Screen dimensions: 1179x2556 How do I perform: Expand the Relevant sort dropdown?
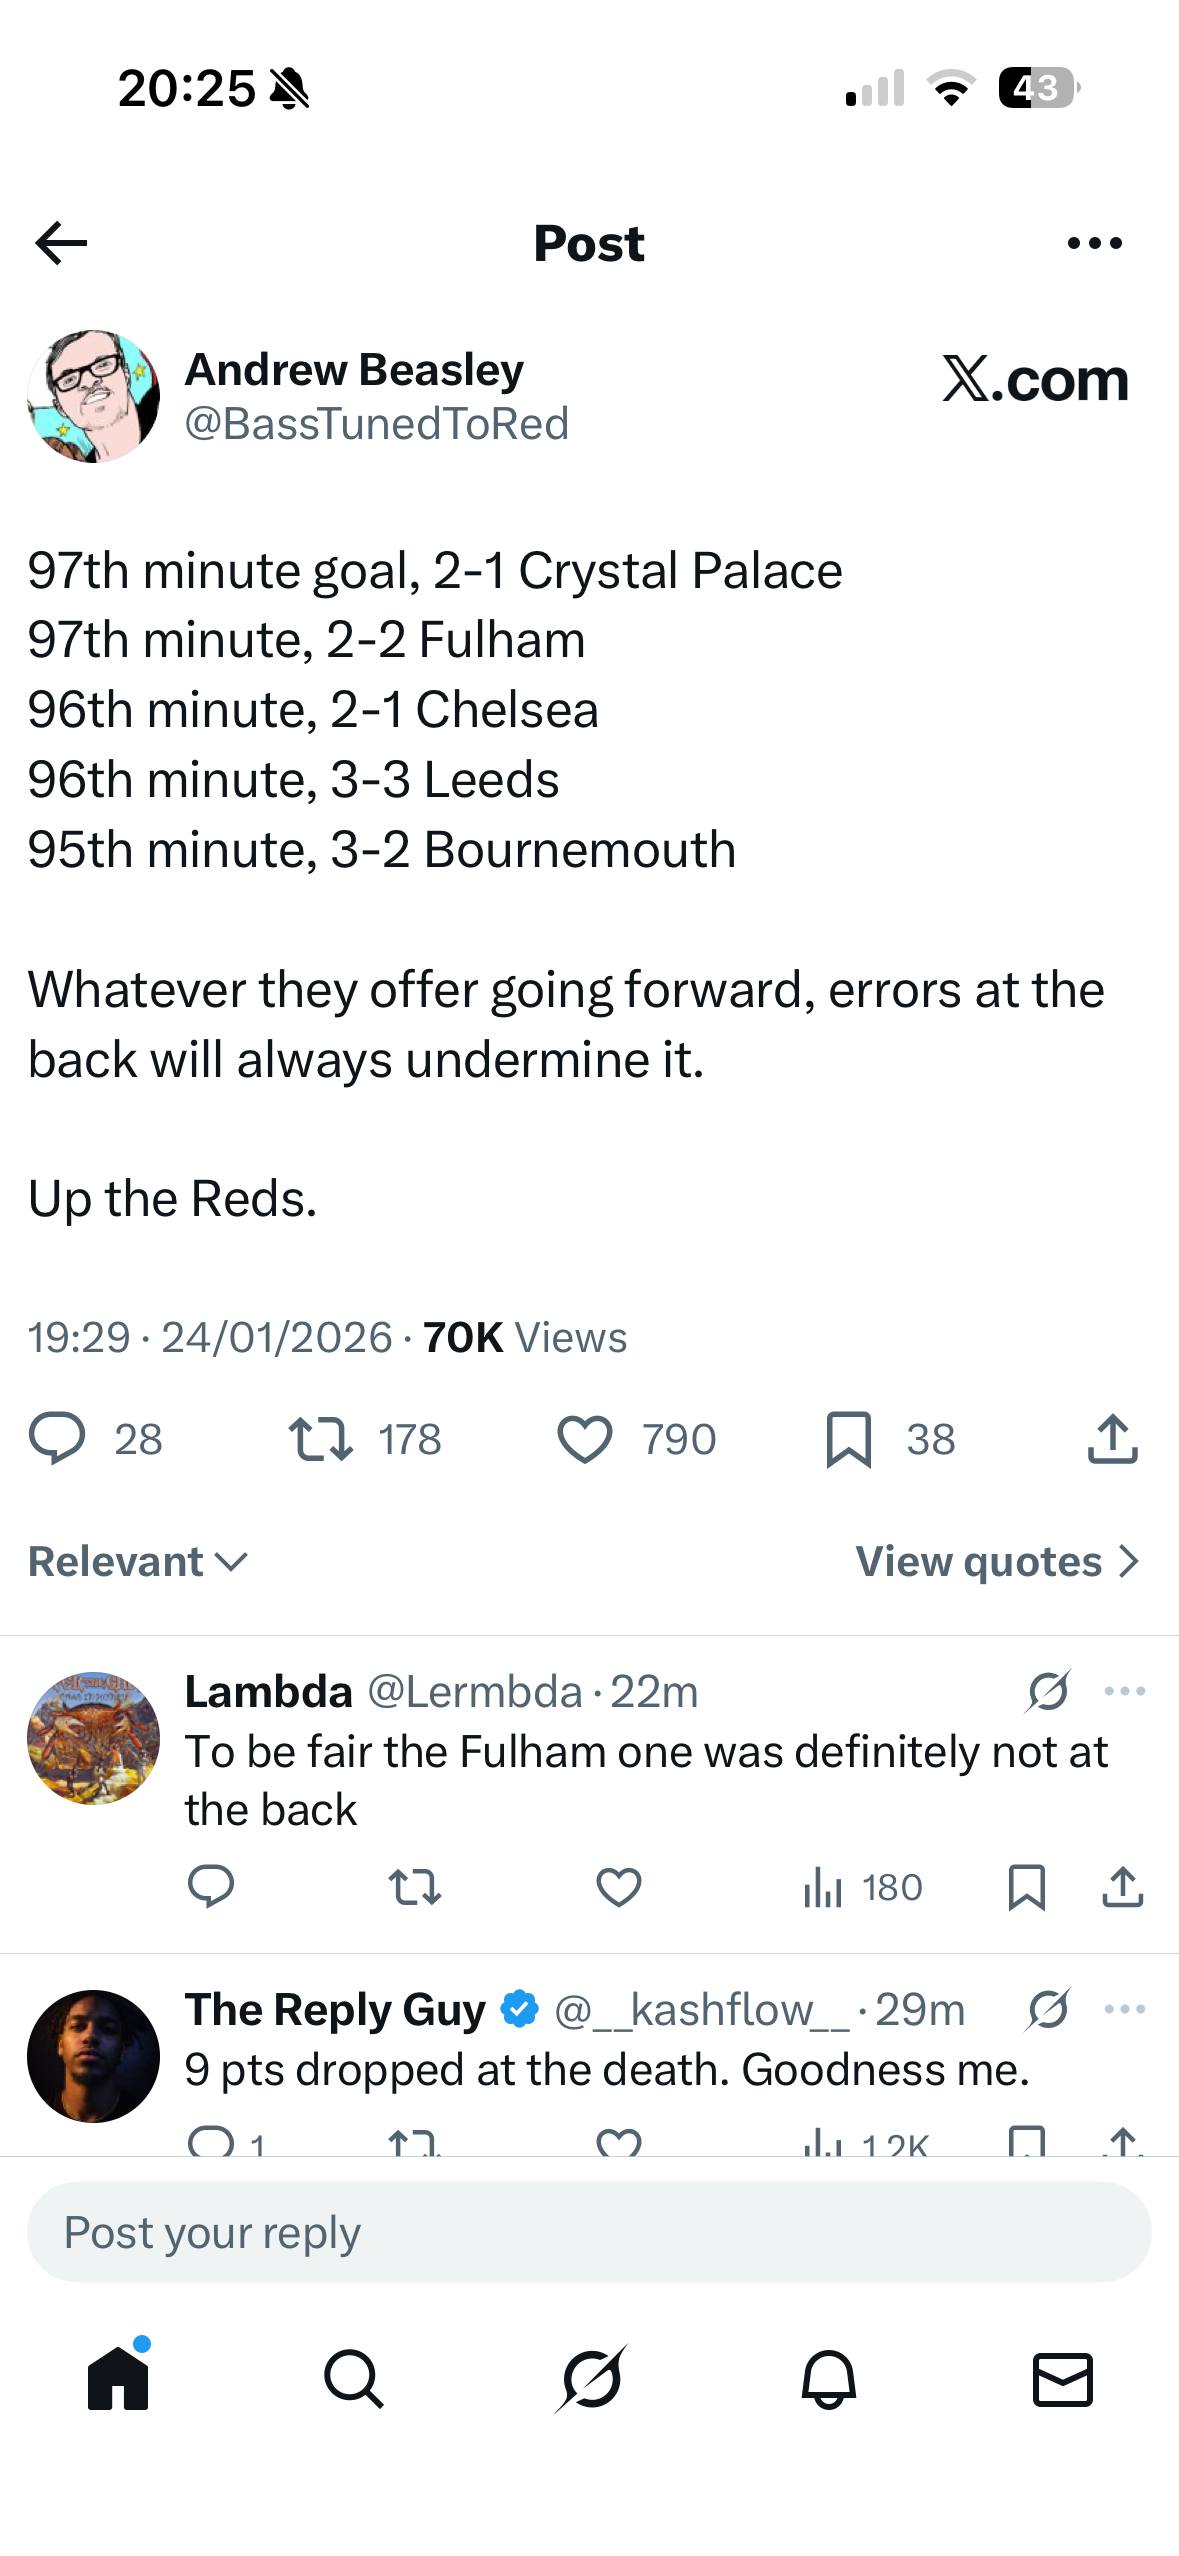click(x=138, y=1562)
